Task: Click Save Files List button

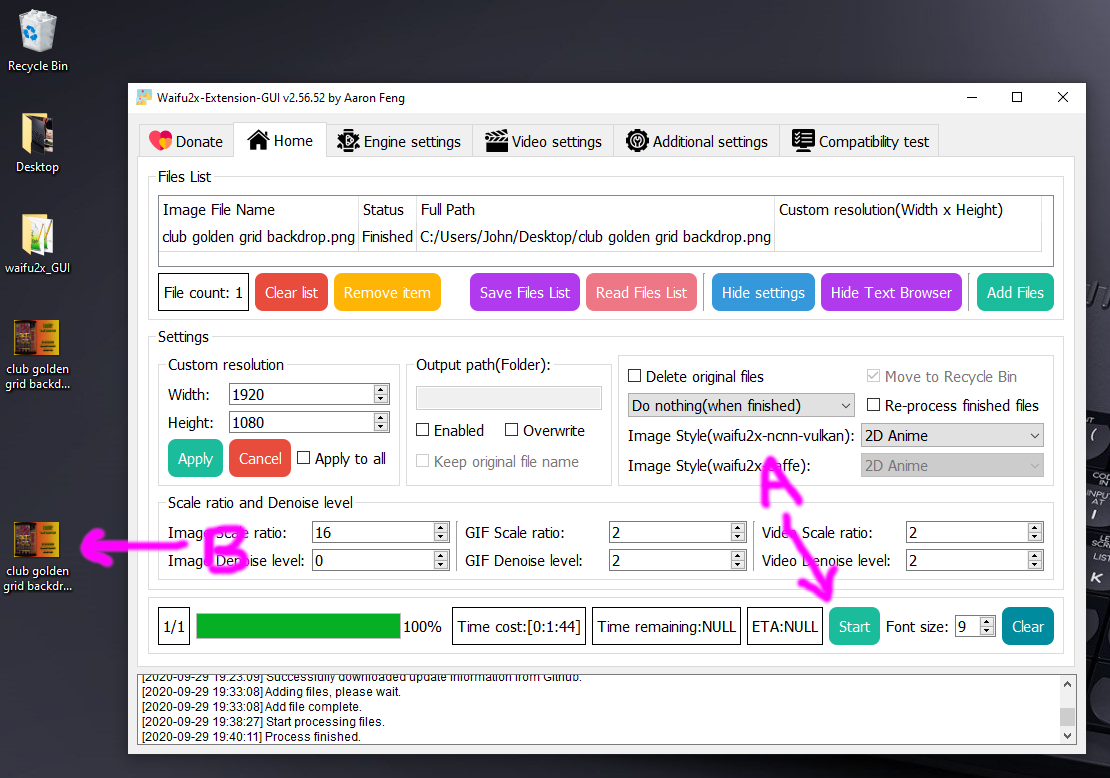Action: pyautogui.click(x=525, y=292)
